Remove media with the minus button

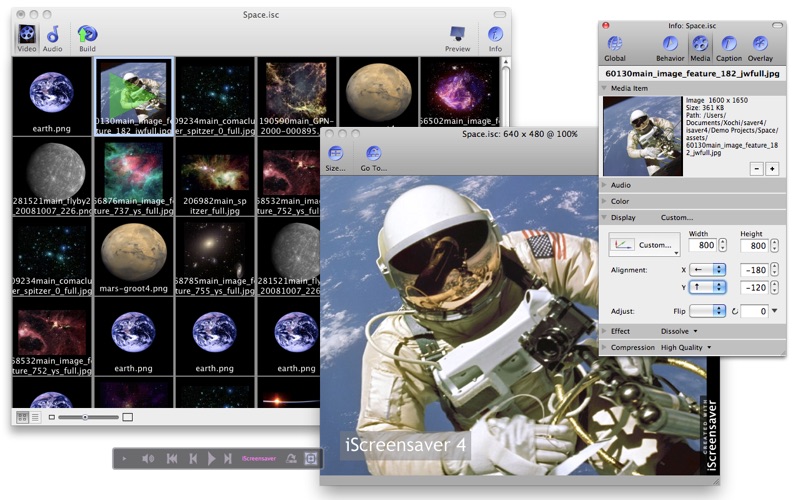(x=757, y=169)
